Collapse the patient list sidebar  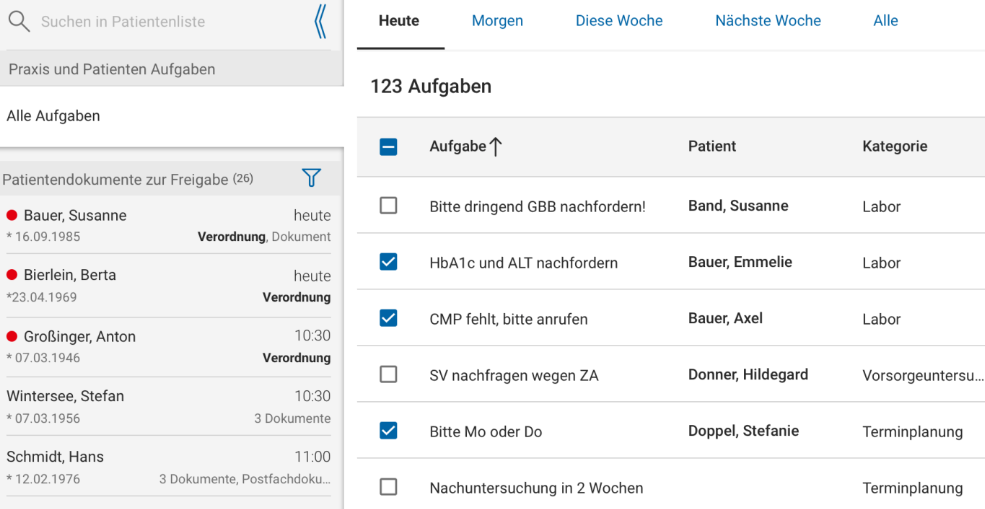320,21
